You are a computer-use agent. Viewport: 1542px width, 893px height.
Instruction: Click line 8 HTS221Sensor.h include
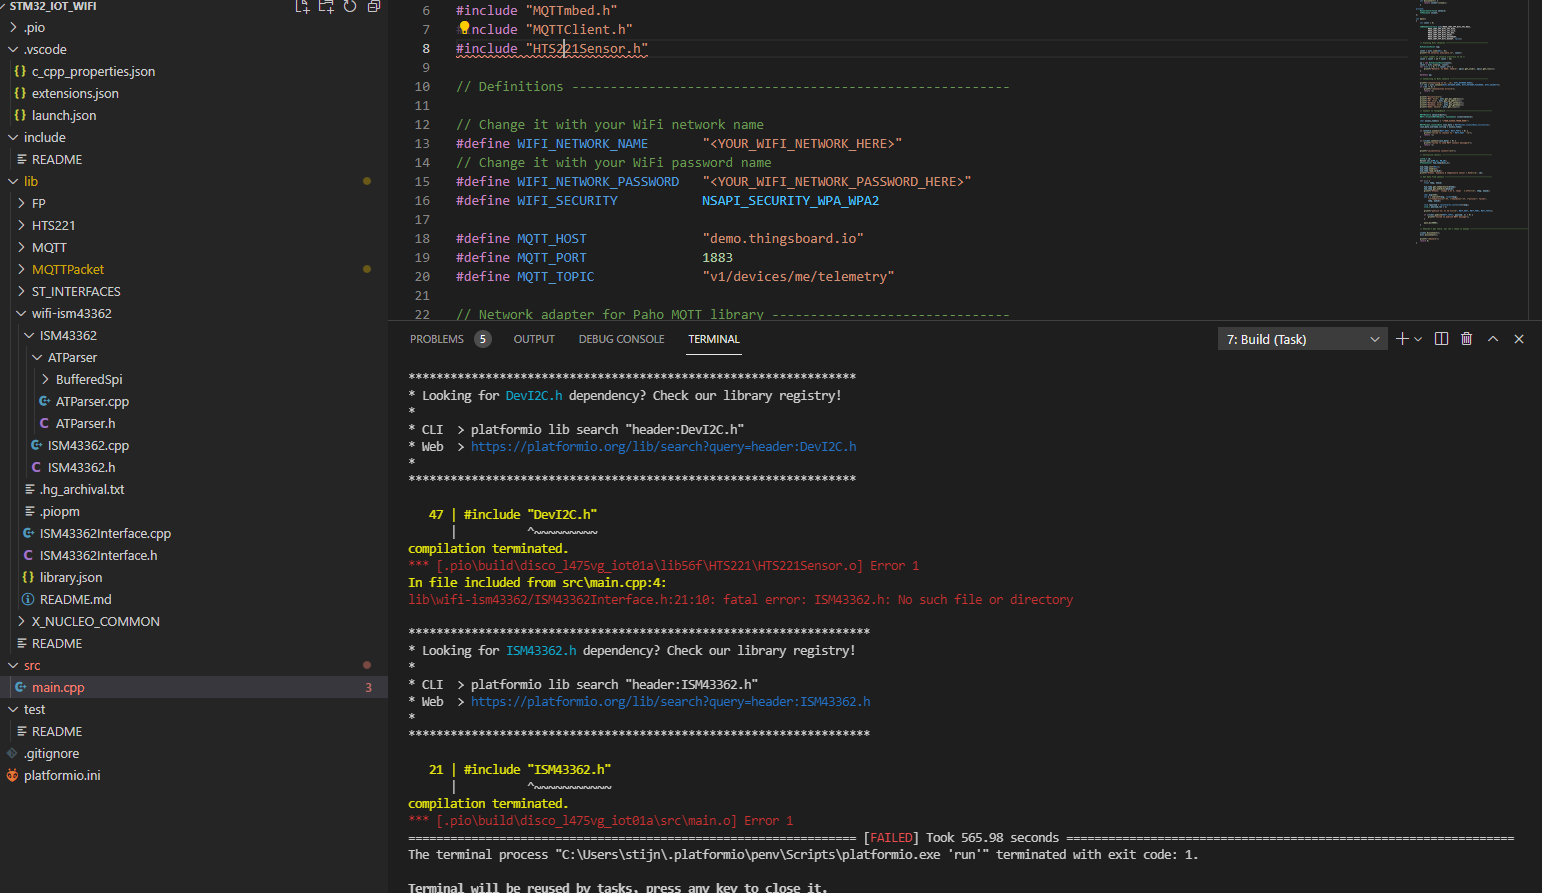[x=552, y=49]
